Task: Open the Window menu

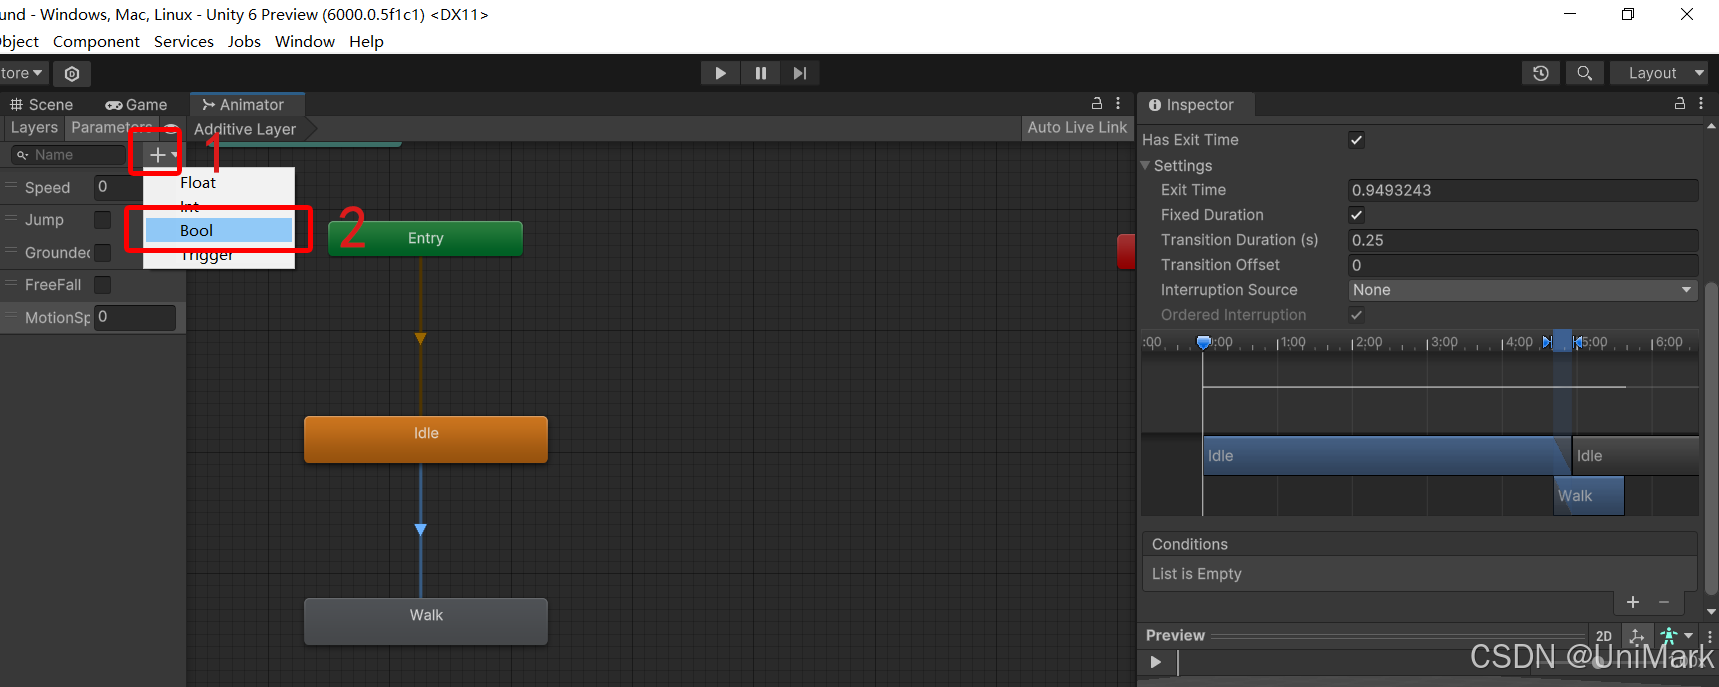Action: click(305, 42)
